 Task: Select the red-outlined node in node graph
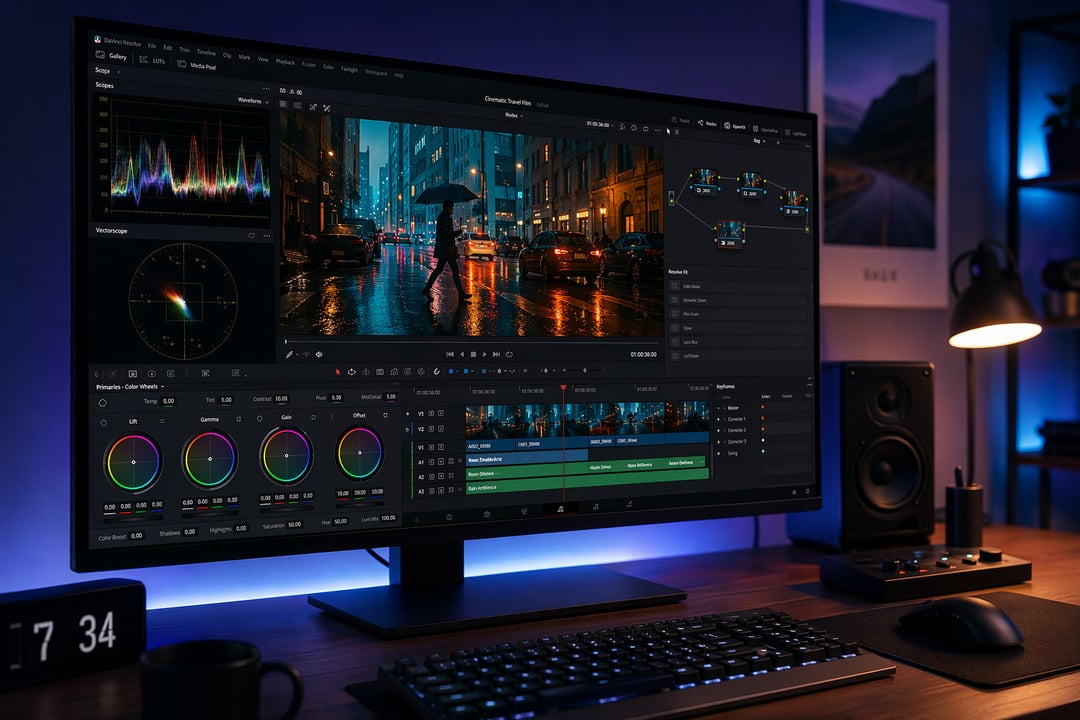(x=729, y=233)
